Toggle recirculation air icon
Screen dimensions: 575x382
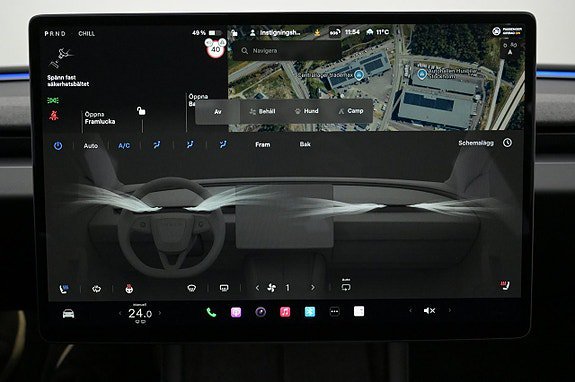[96, 289]
